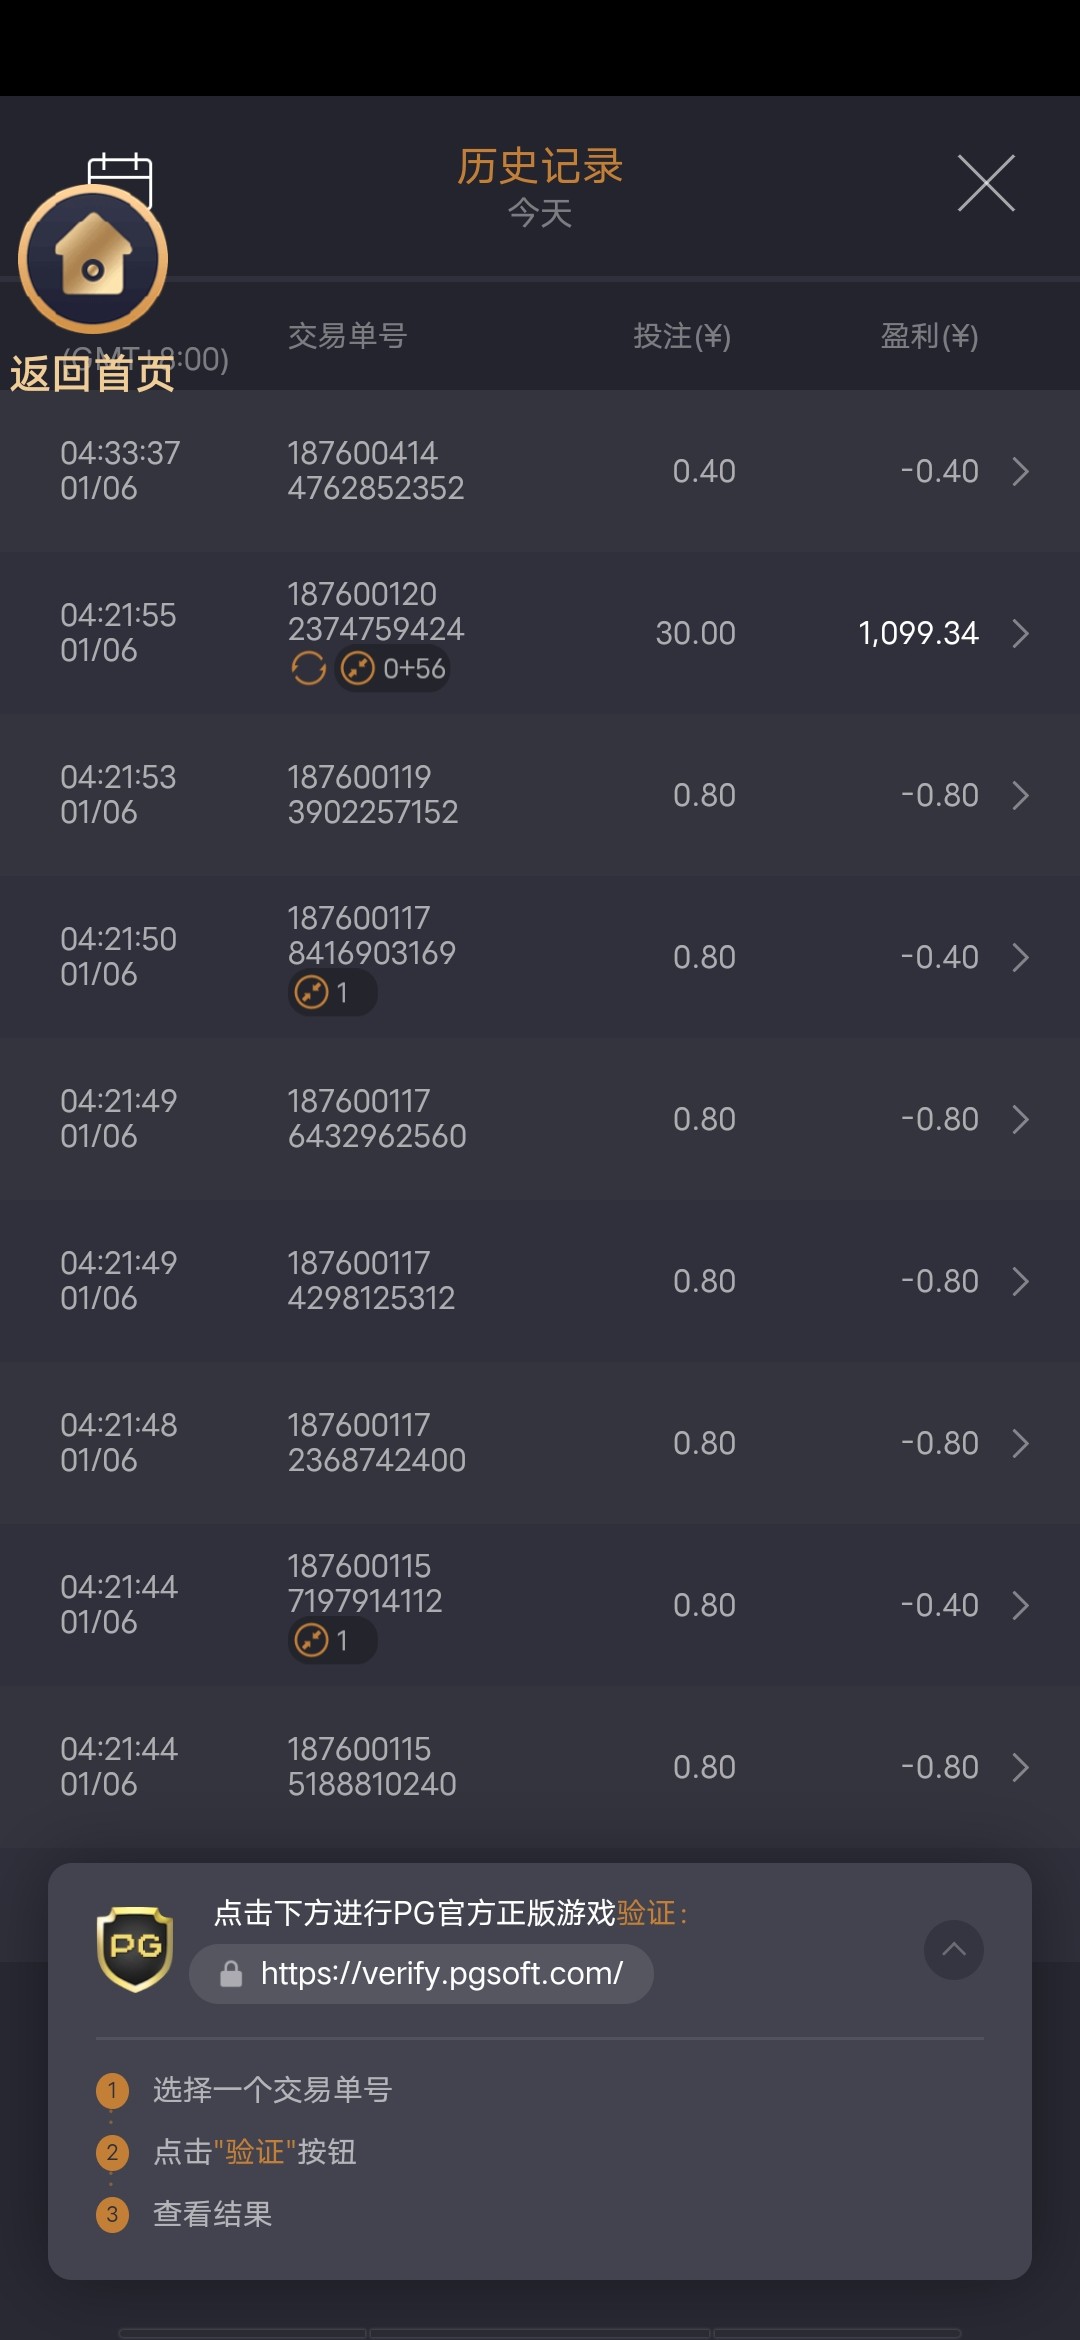The width and height of the screenshot is (1080, 2340).
Task: Click the 投注(¥) column header
Action: (682, 336)
